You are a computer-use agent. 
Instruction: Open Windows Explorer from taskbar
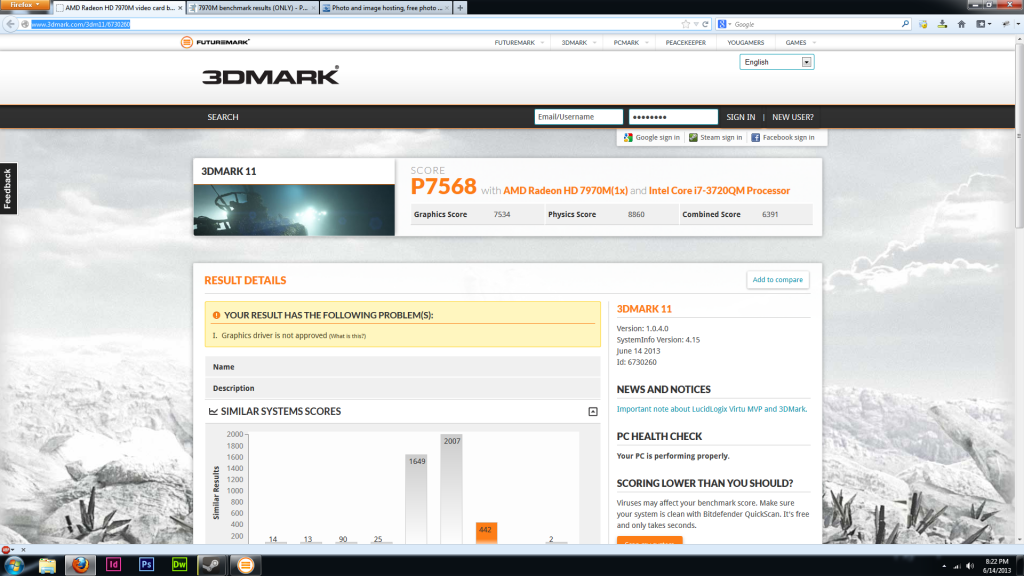pyautogui.click(x=47, y=565)
